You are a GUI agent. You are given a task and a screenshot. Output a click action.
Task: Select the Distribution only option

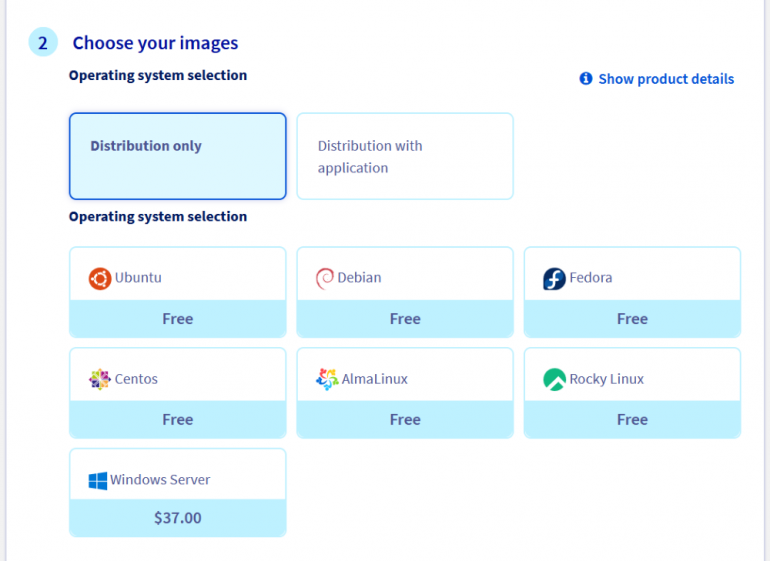(x=177, y=156)
